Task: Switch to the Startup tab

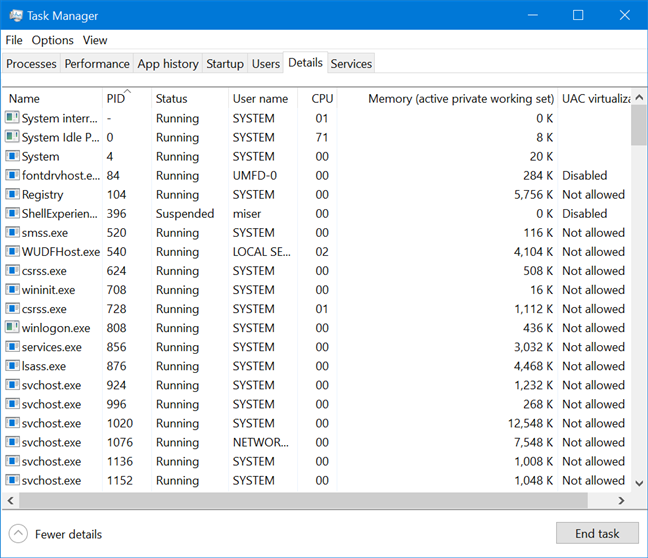Action: [225, 64]
